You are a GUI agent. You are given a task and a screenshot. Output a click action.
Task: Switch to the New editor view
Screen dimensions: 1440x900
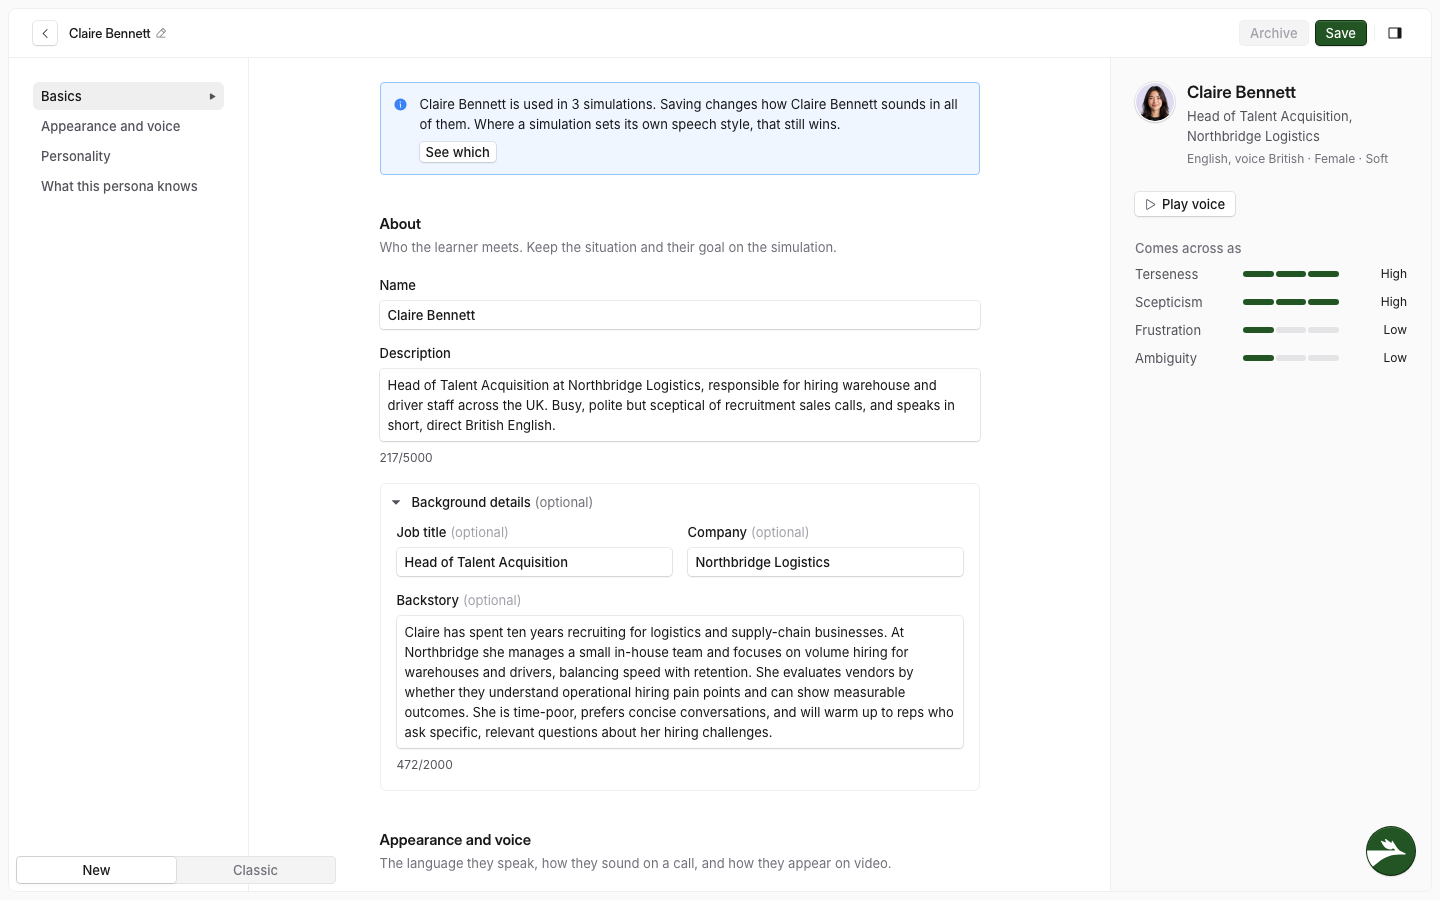tap(96, 870)
